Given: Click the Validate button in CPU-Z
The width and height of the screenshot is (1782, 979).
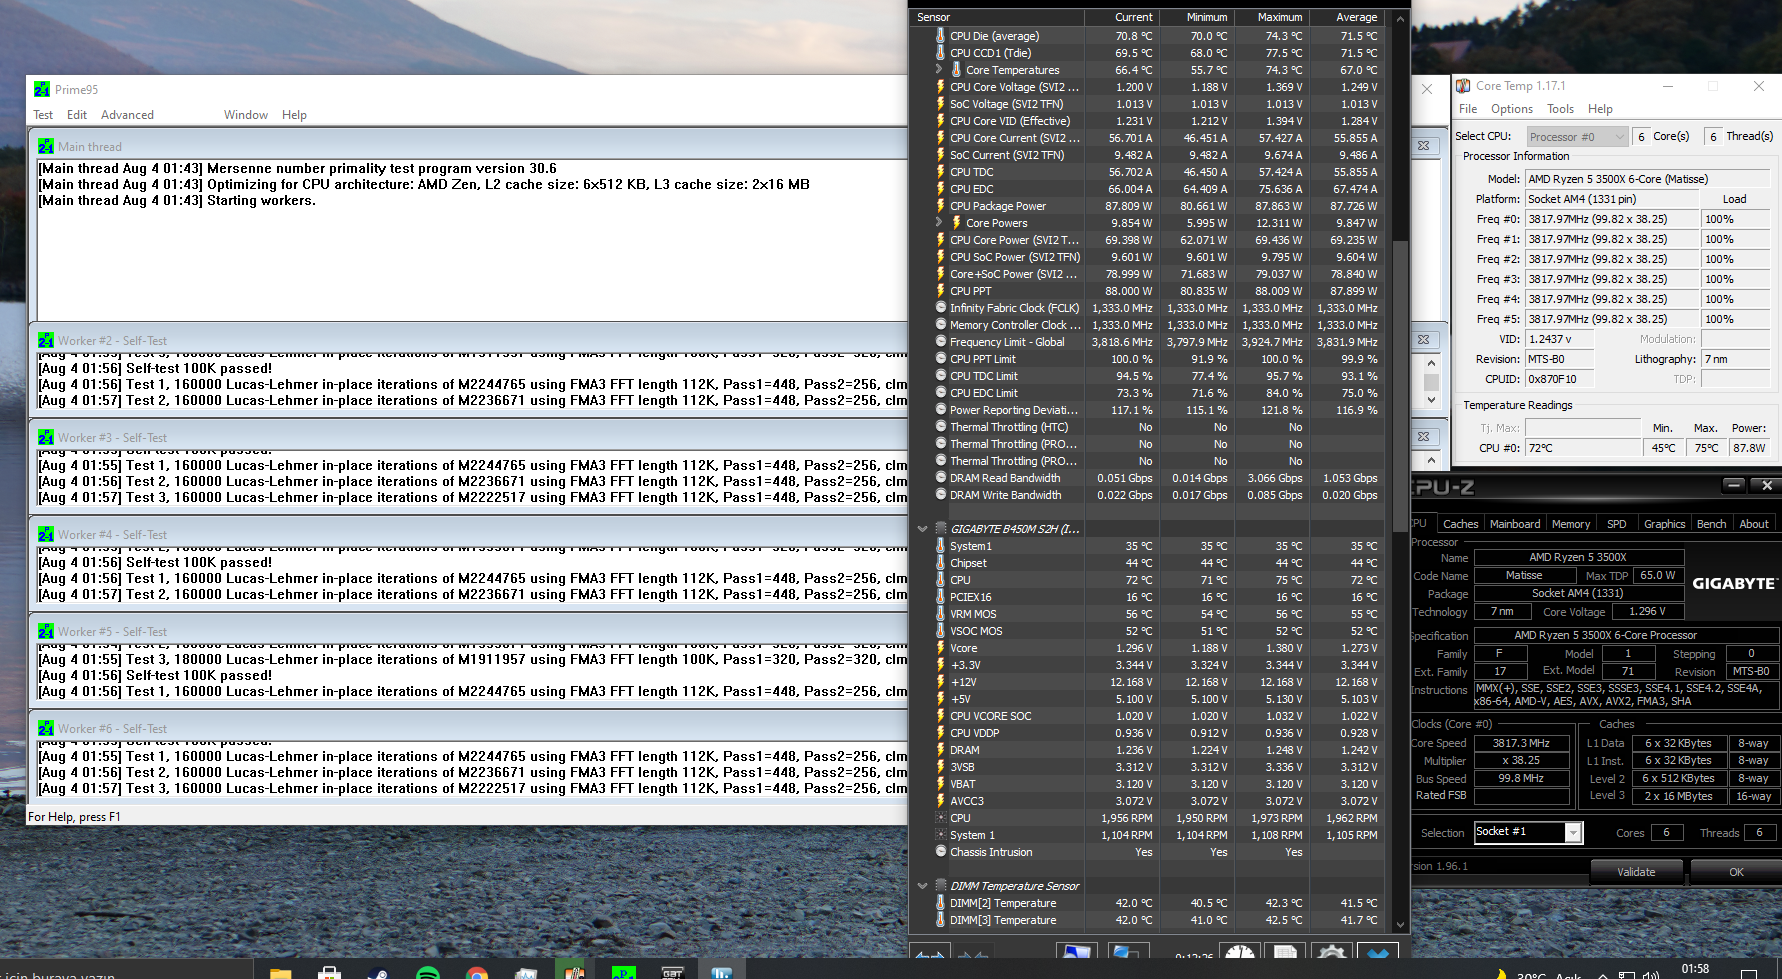Looking at the screenshot, I should point(1636,872).
